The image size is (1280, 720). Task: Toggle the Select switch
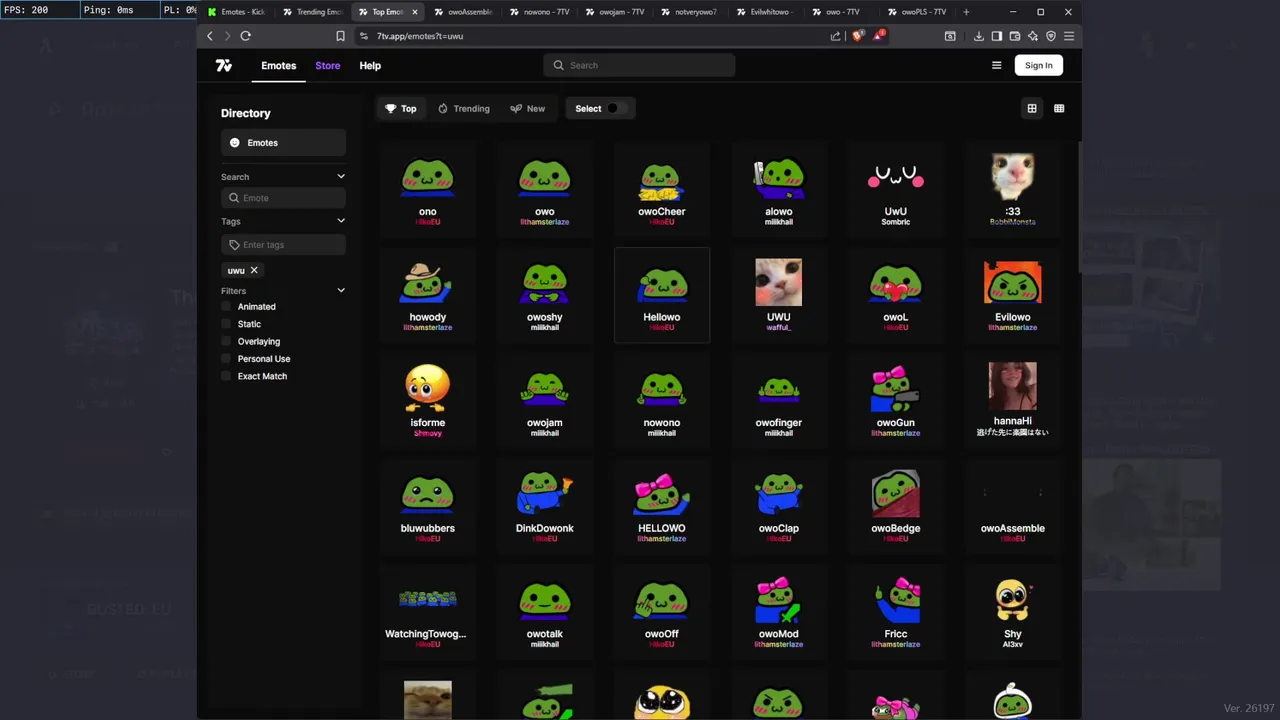[x=616, y=108]
